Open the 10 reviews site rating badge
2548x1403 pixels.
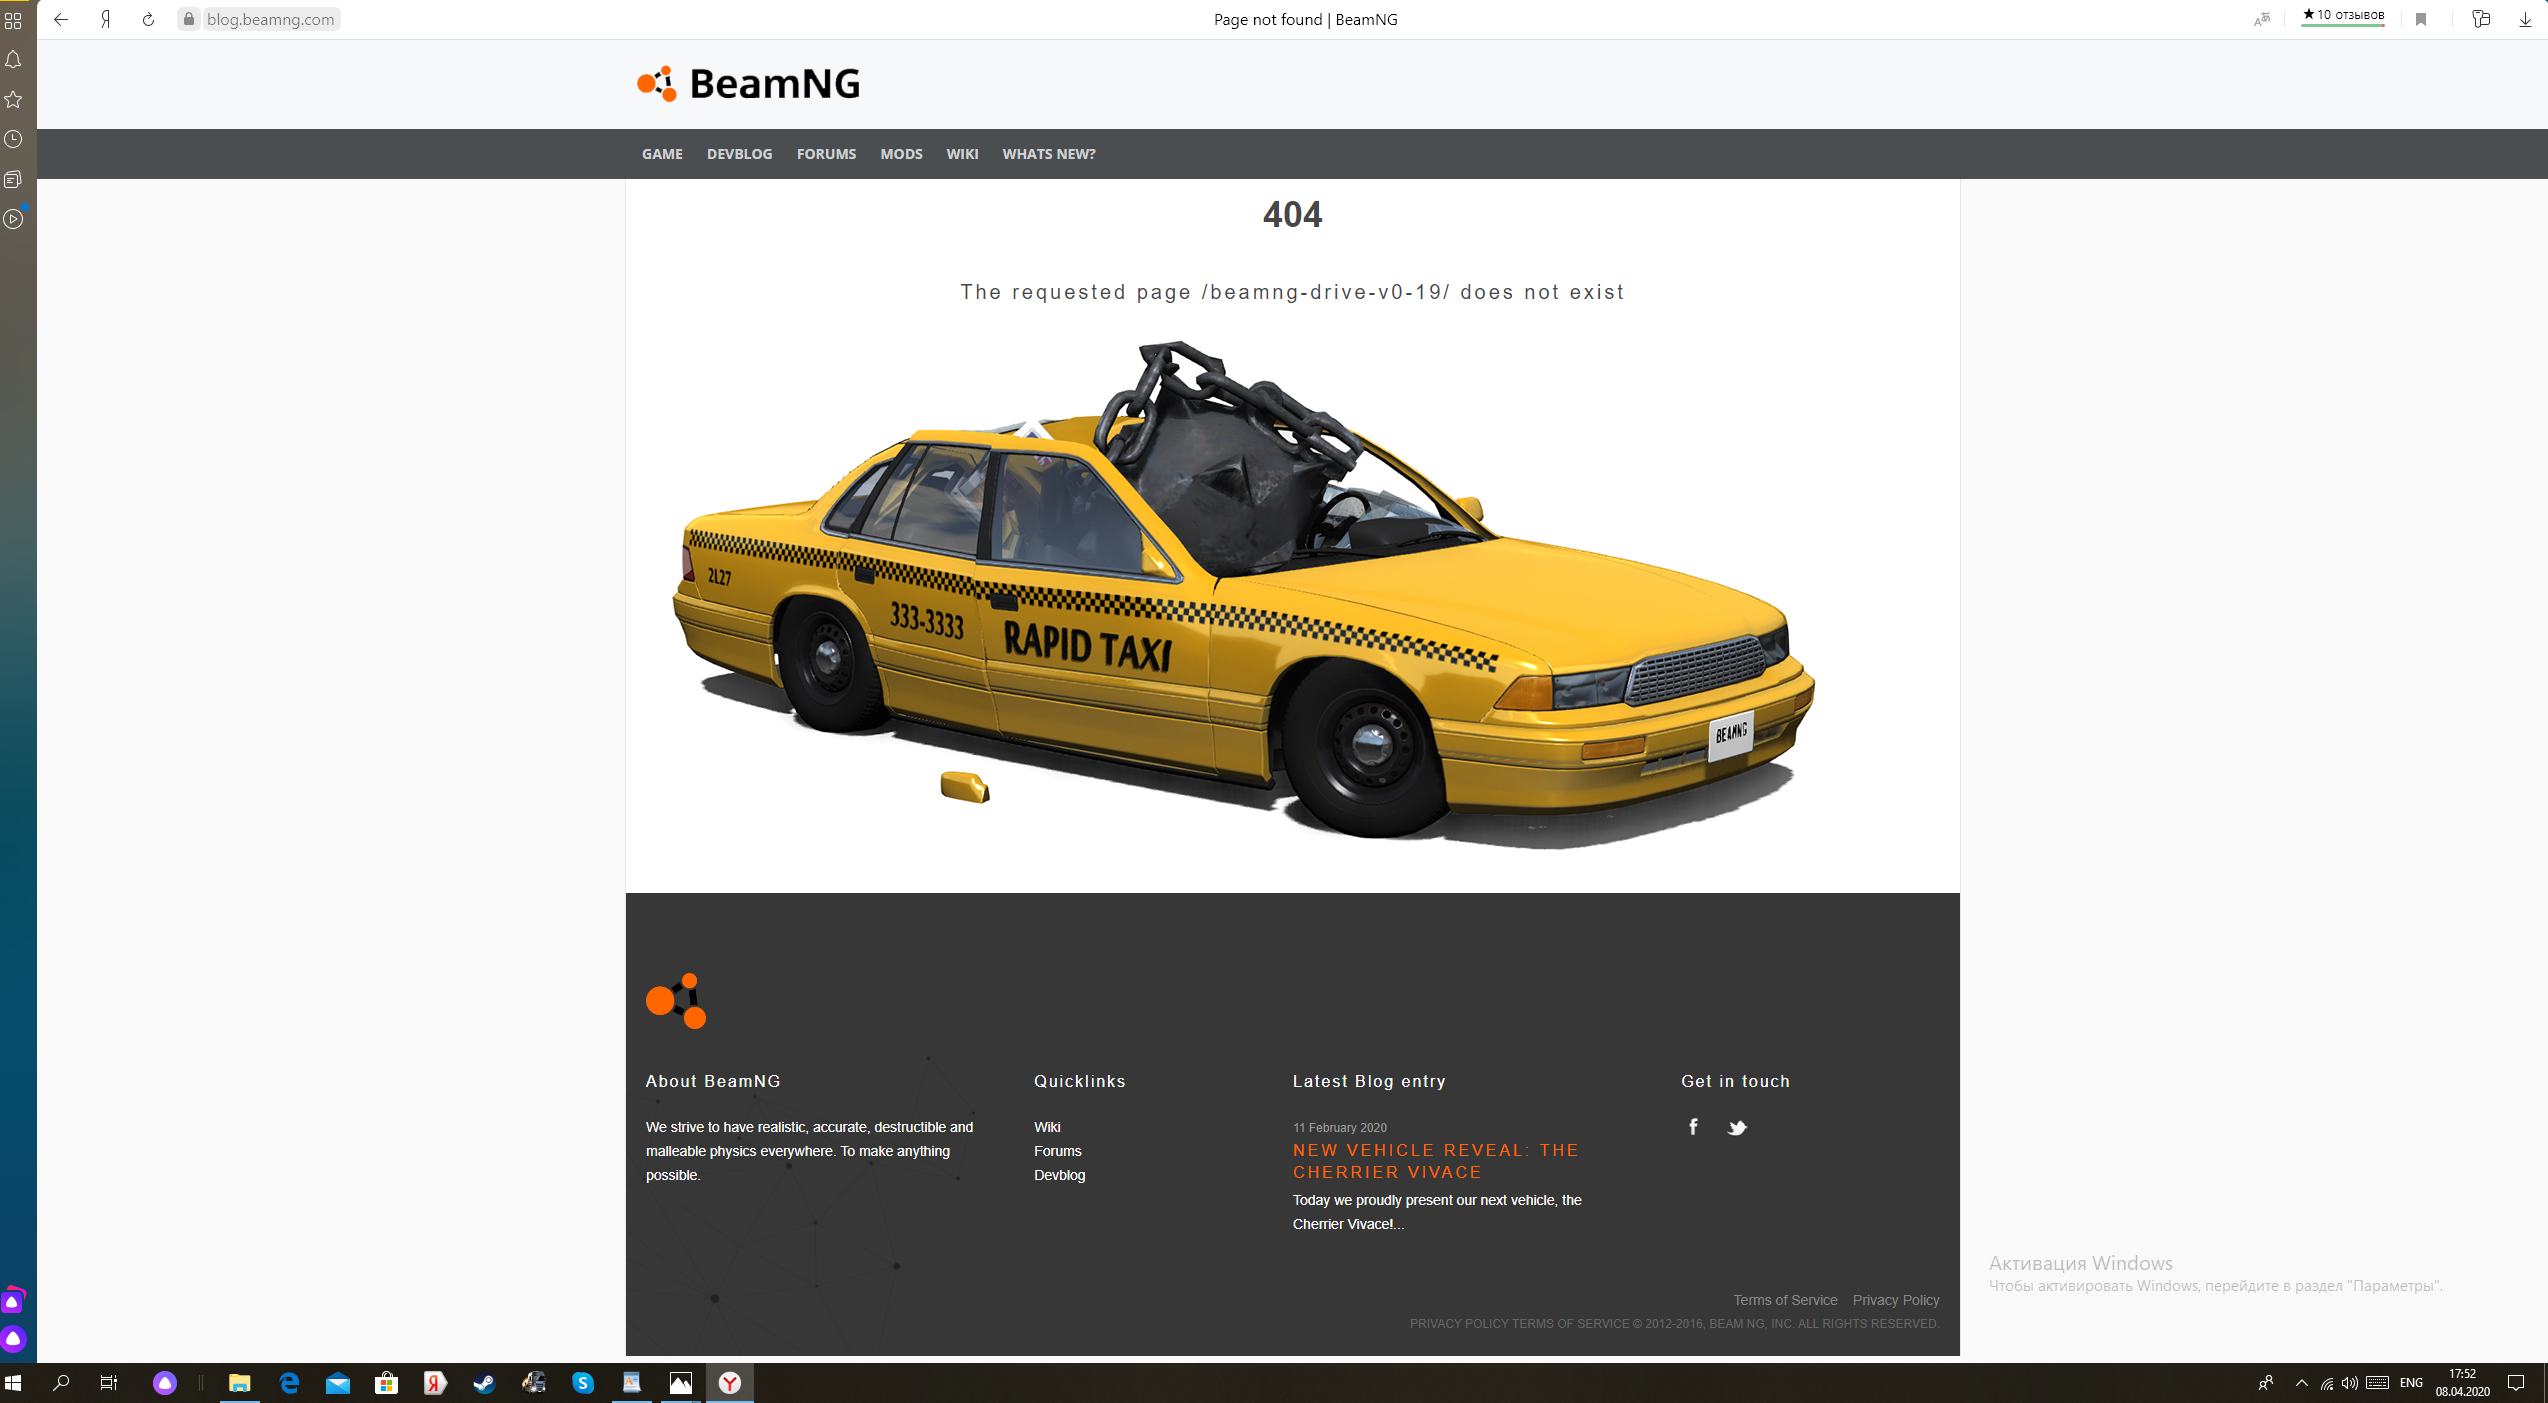pyautogui.click(x=2343, y=15)
